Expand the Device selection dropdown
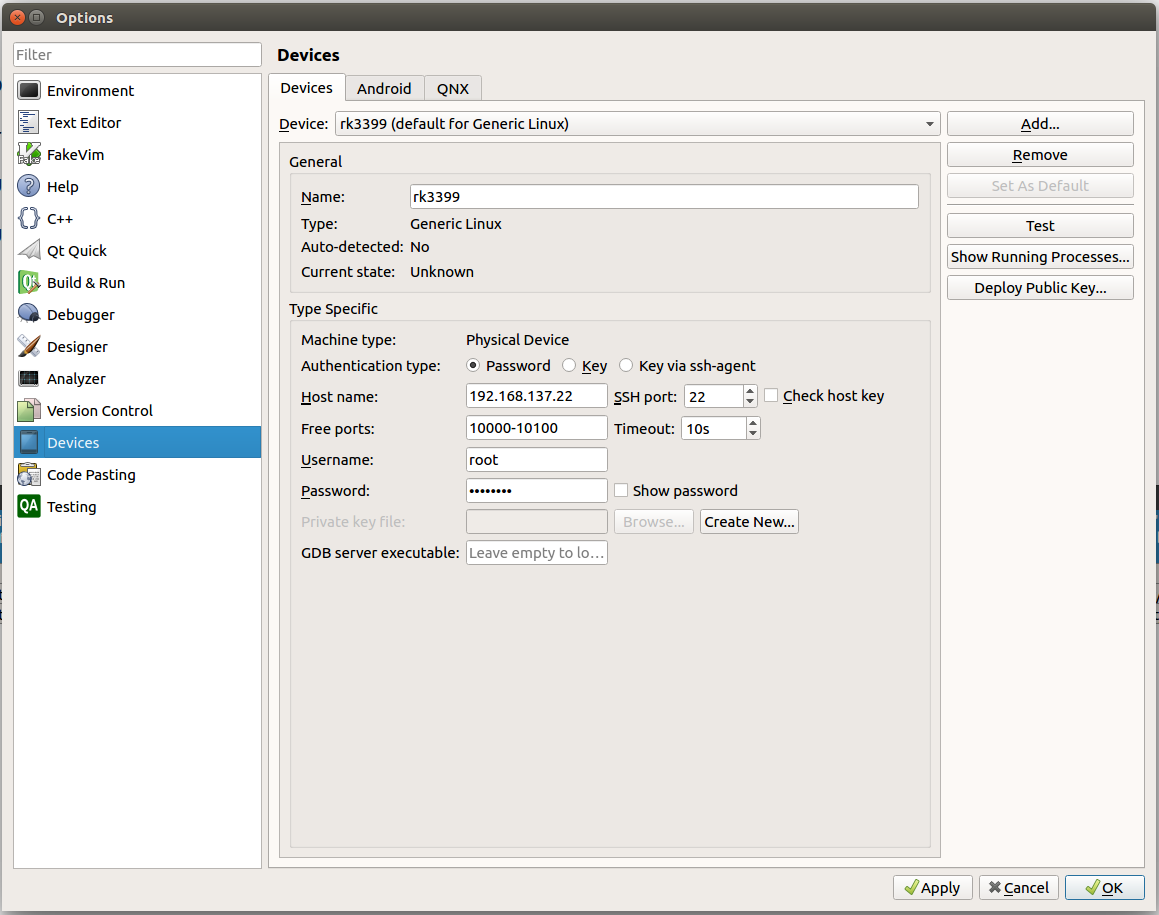This screenshot has width=1159, height=915. [x=930, y=124]
